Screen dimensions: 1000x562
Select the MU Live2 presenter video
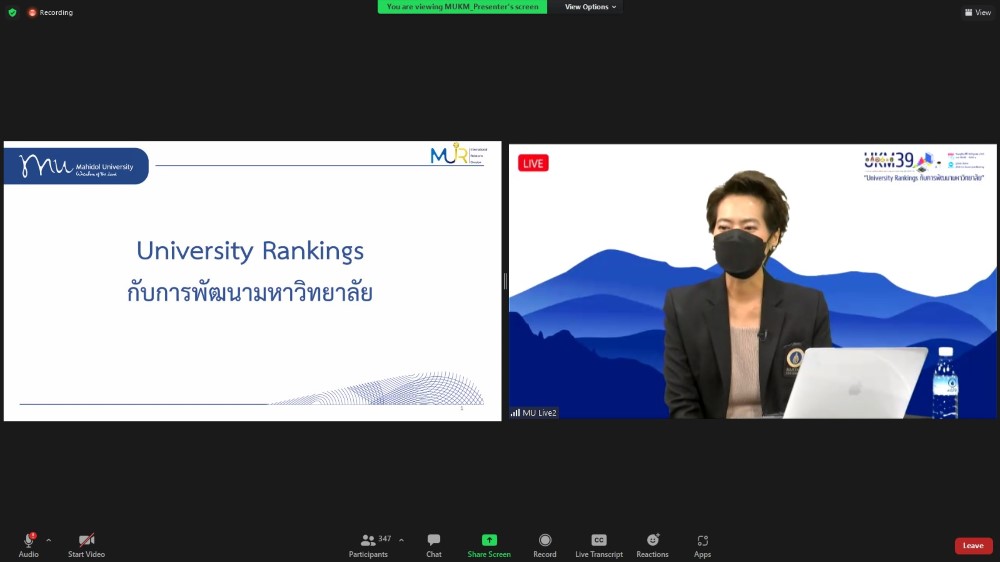tap(752, 281)
